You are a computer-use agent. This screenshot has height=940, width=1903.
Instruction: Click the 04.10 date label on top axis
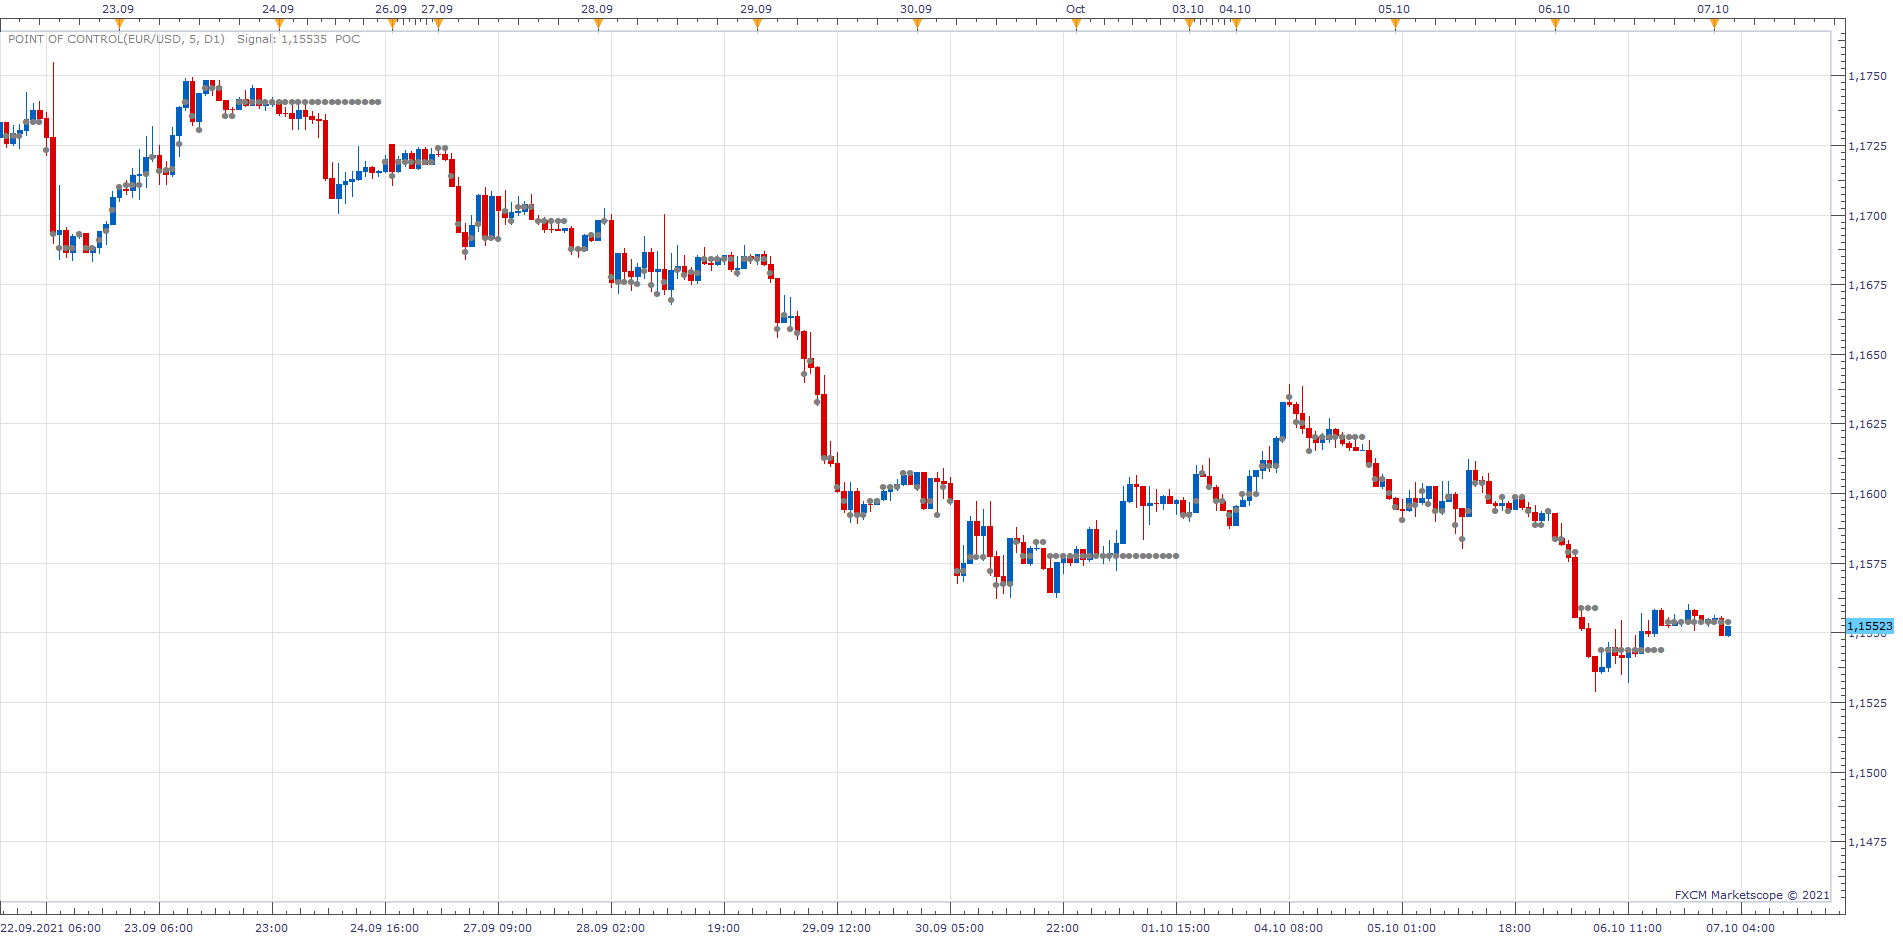pos(1235,9)
